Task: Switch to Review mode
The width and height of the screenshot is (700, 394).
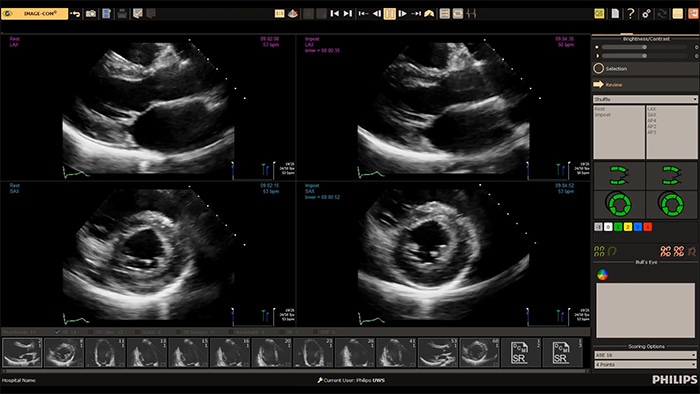Action: 646,84
